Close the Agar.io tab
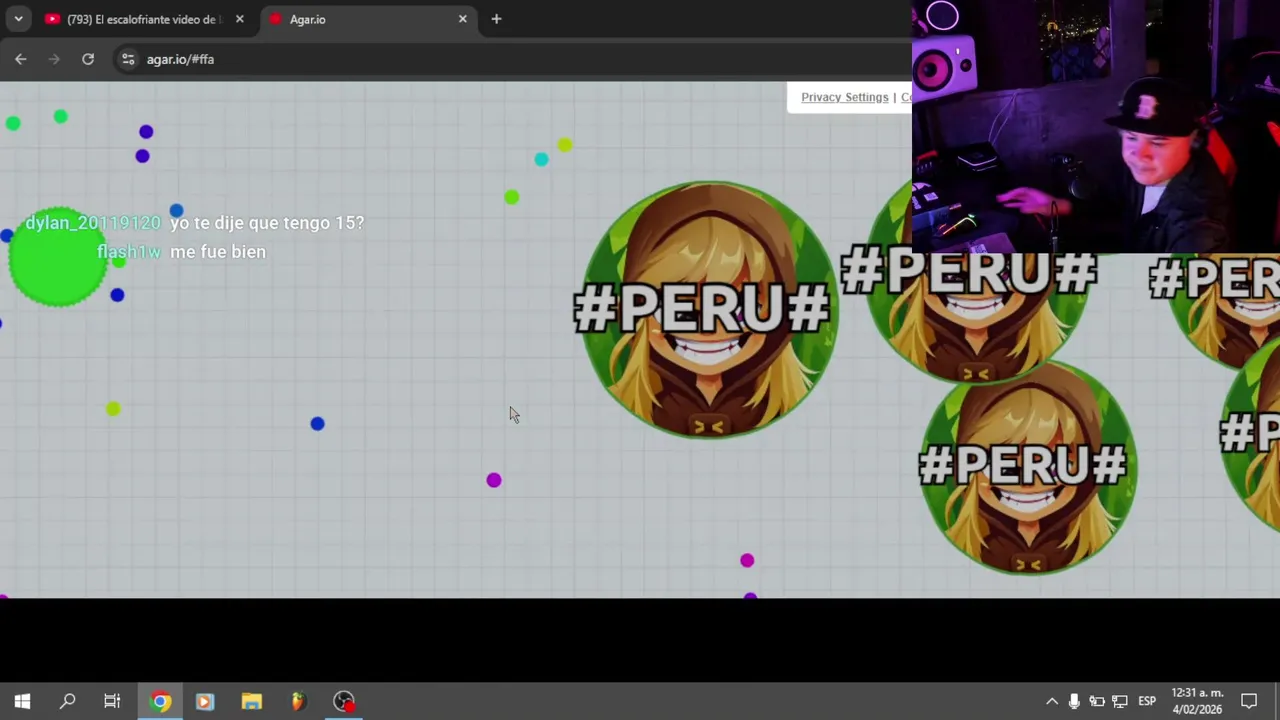The height and width of the screenshot is (720, 1280). [x=462, y=19]
